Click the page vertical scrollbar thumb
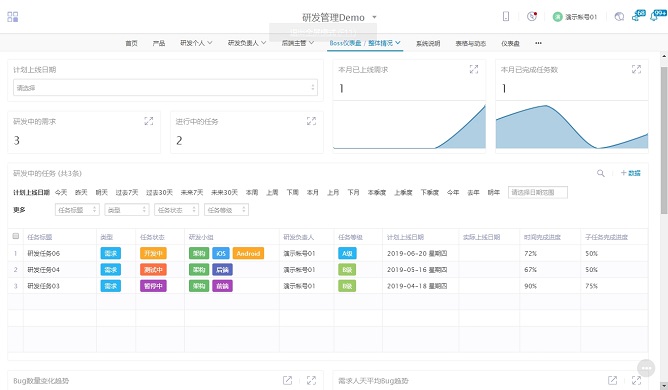668x390 pixels. [664, 140]
